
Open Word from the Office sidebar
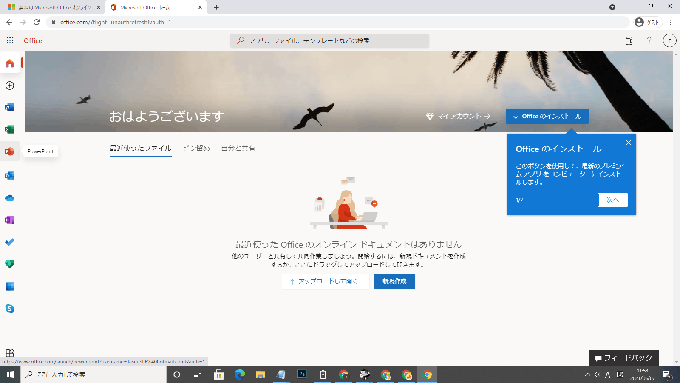tap(10, 107)
